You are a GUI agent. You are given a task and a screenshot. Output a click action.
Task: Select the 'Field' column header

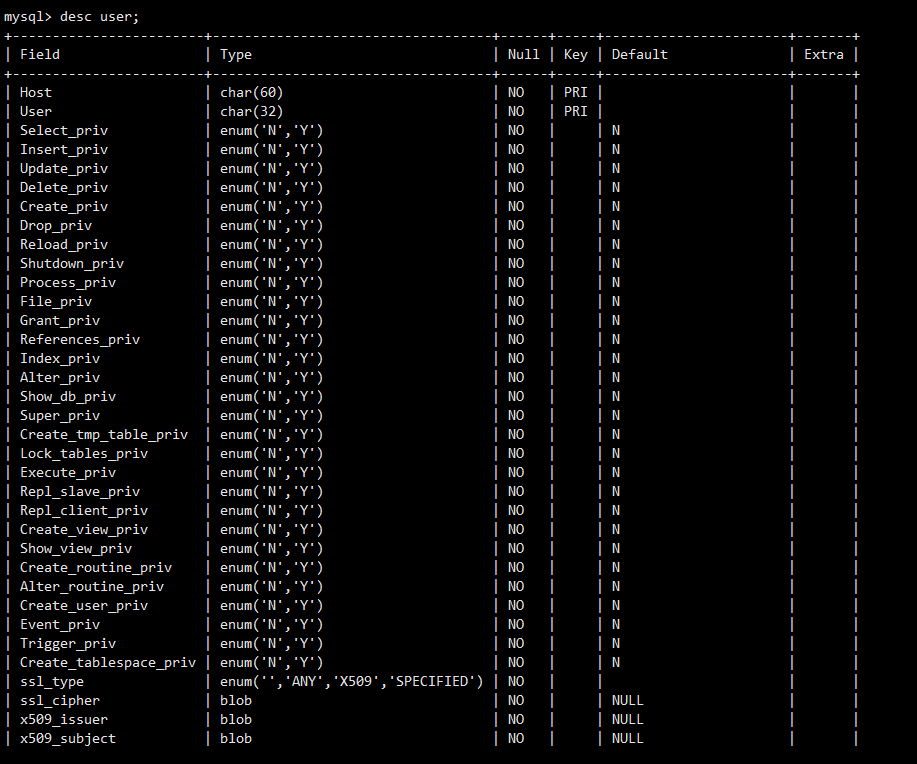[x=40, y=54]
